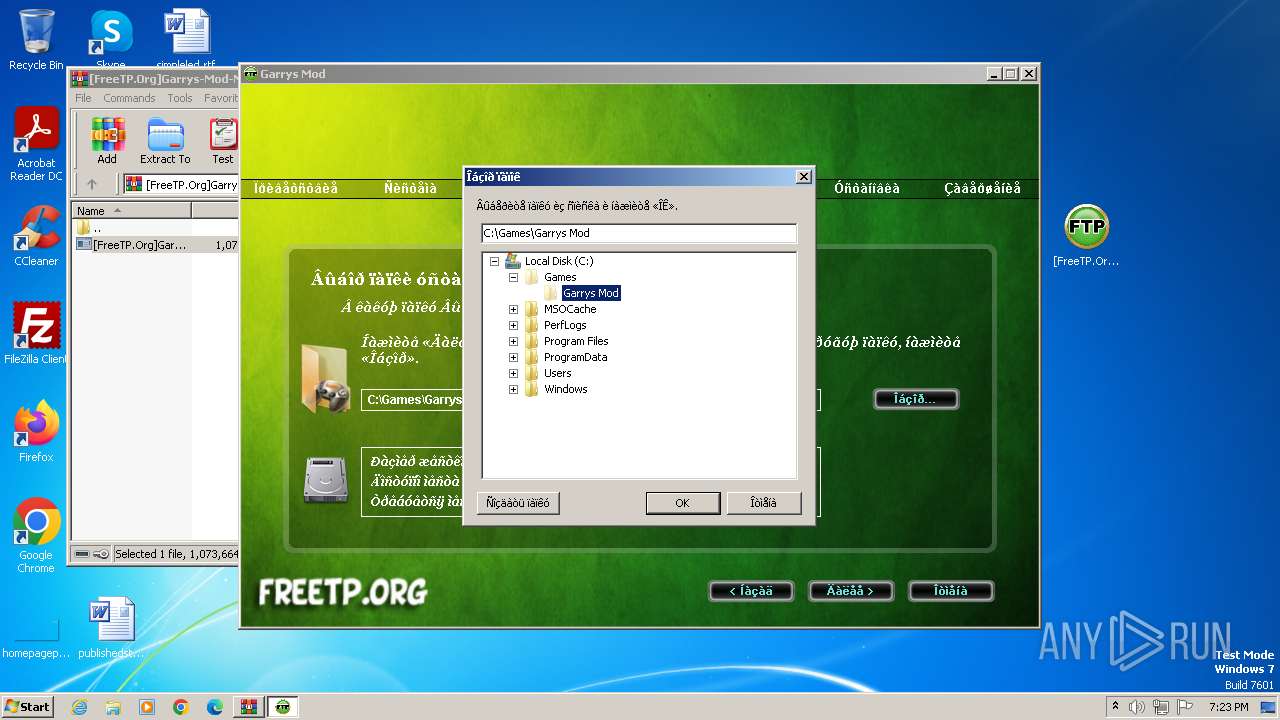Click the folder path field in browse dialog
Screen dimensions: 1280x720
click(639, 233)
